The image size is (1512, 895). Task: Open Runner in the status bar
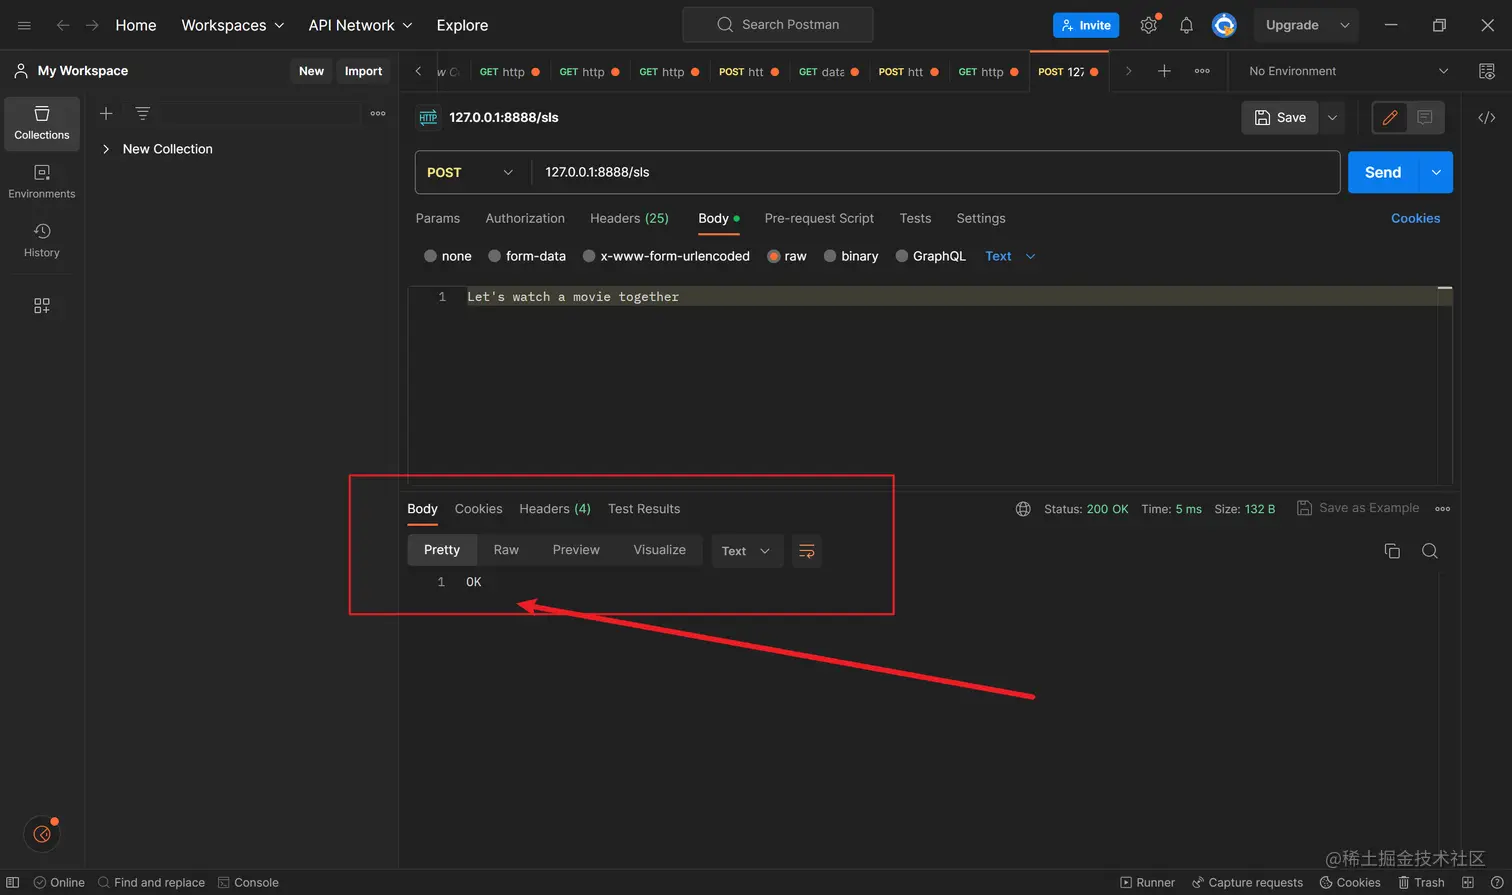tap(1147, 883)
